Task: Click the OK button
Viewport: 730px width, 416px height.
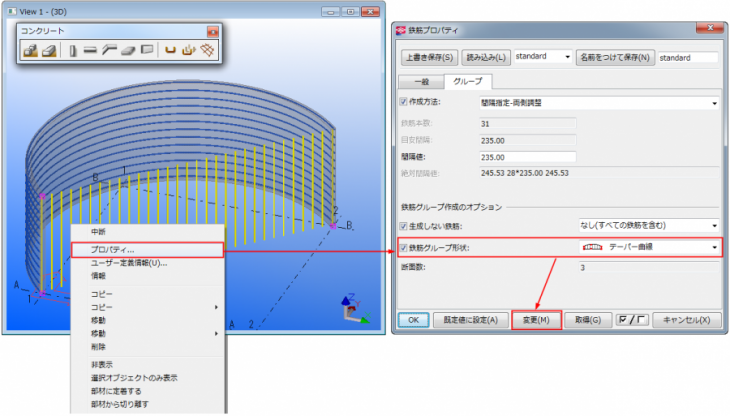Action: pyautogui.click(x=413, y=320)
